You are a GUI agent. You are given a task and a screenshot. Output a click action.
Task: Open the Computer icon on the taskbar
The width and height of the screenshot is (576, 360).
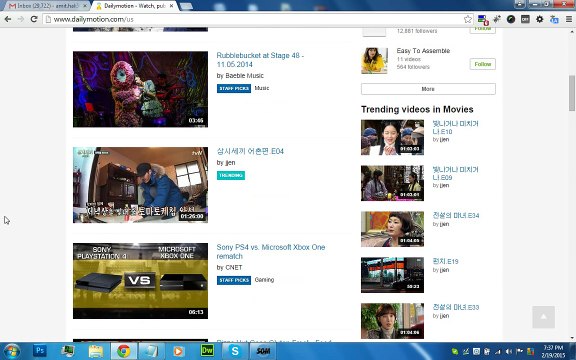click(68, 351)
